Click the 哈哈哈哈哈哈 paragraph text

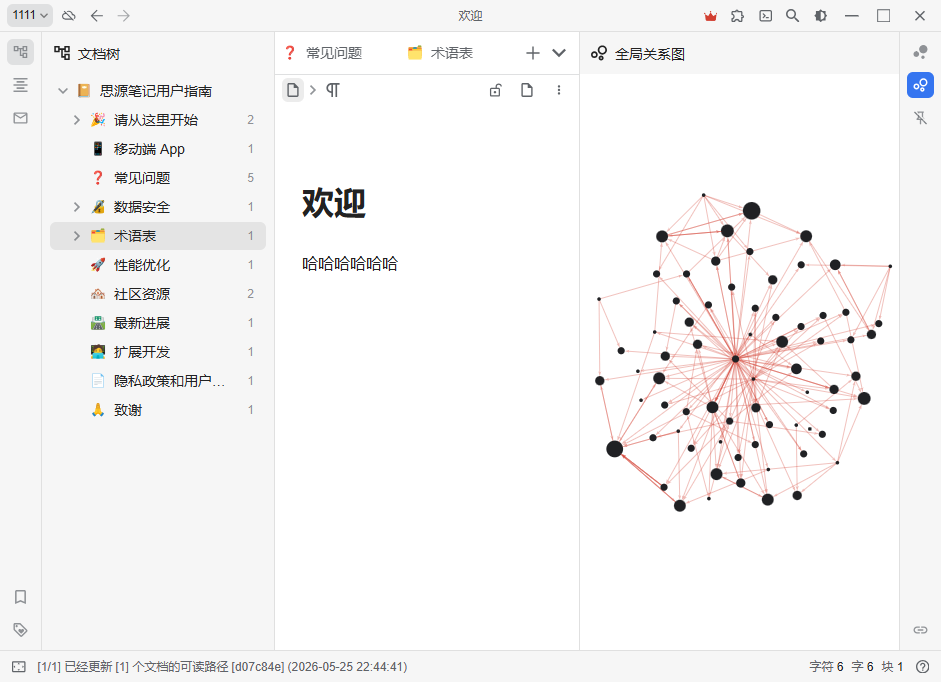pos(350,264)
